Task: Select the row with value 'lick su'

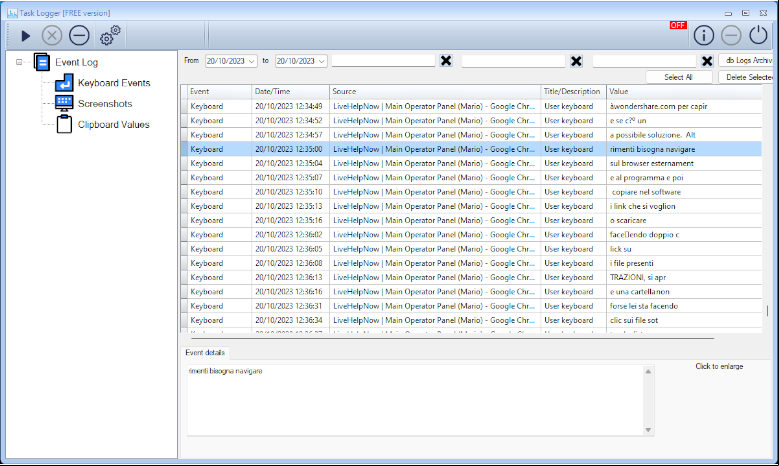Action: coord(471,249)
